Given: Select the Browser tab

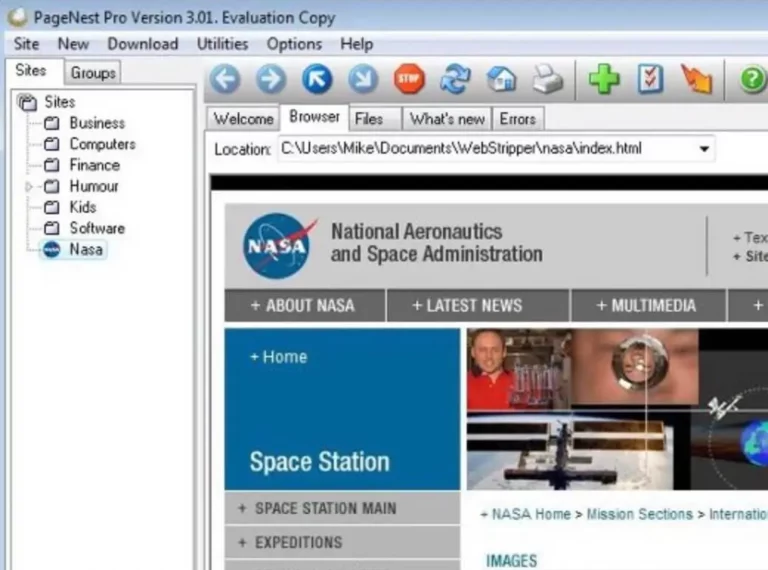Looking at the screenshot, I should (x=314, y=117).
